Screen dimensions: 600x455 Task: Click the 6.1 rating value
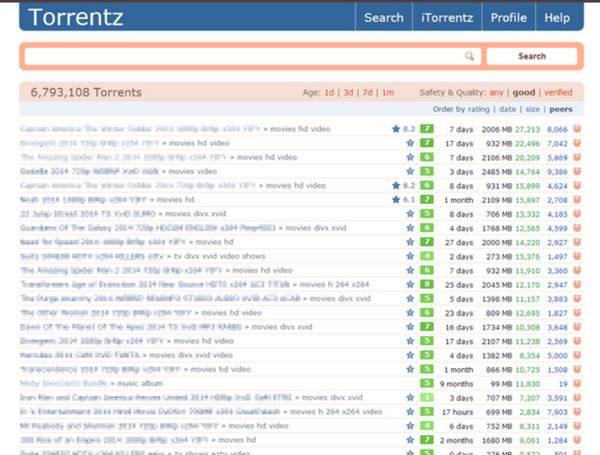coord(409,200)
